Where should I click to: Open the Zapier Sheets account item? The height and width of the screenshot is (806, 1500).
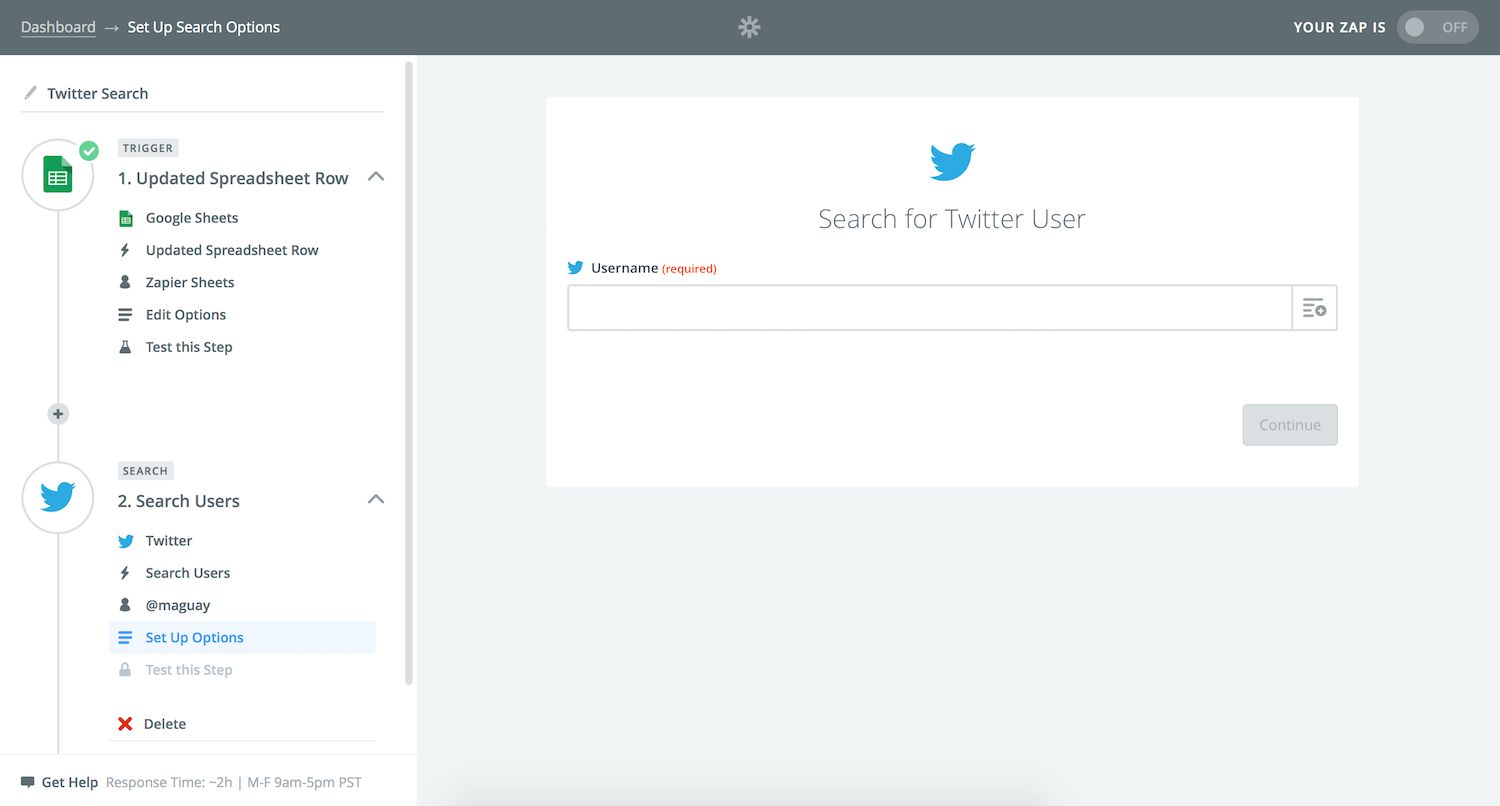[190, 282]
